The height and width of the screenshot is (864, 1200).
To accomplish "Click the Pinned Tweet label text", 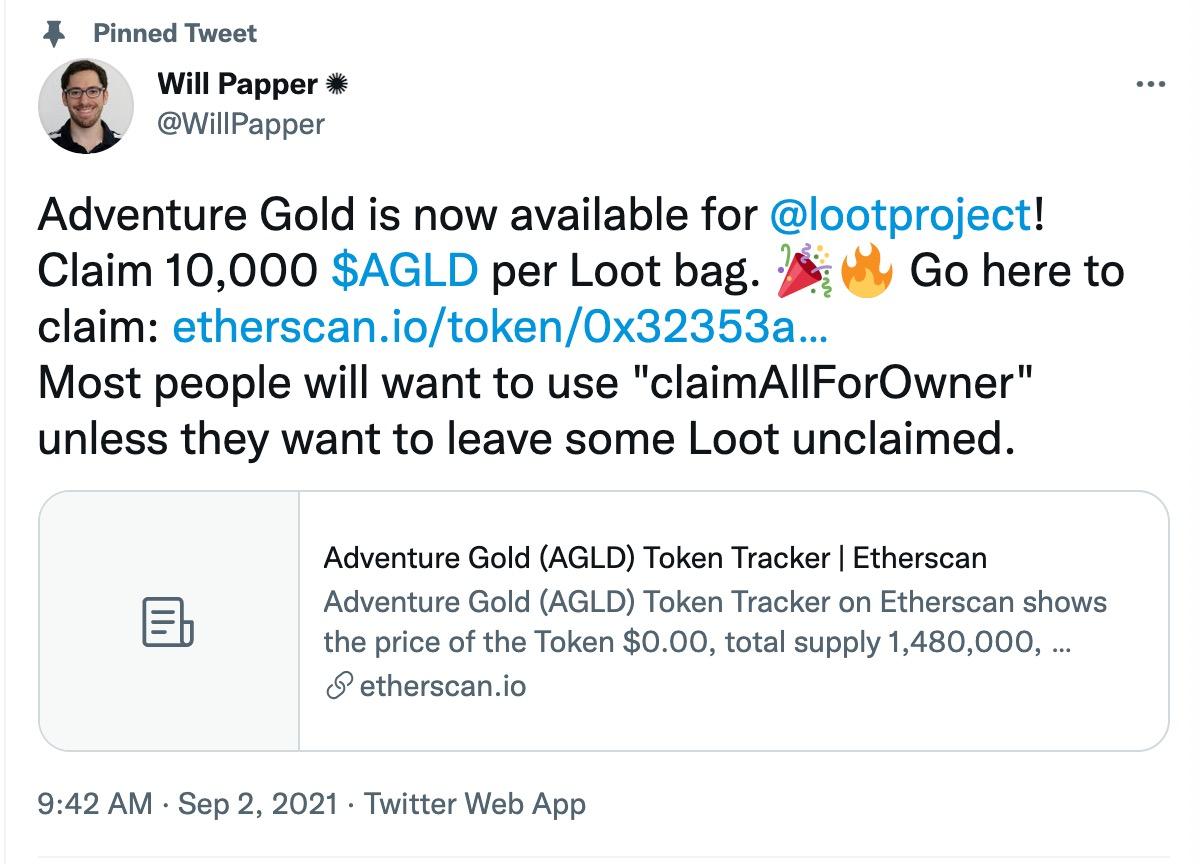I will coord(175,32).
